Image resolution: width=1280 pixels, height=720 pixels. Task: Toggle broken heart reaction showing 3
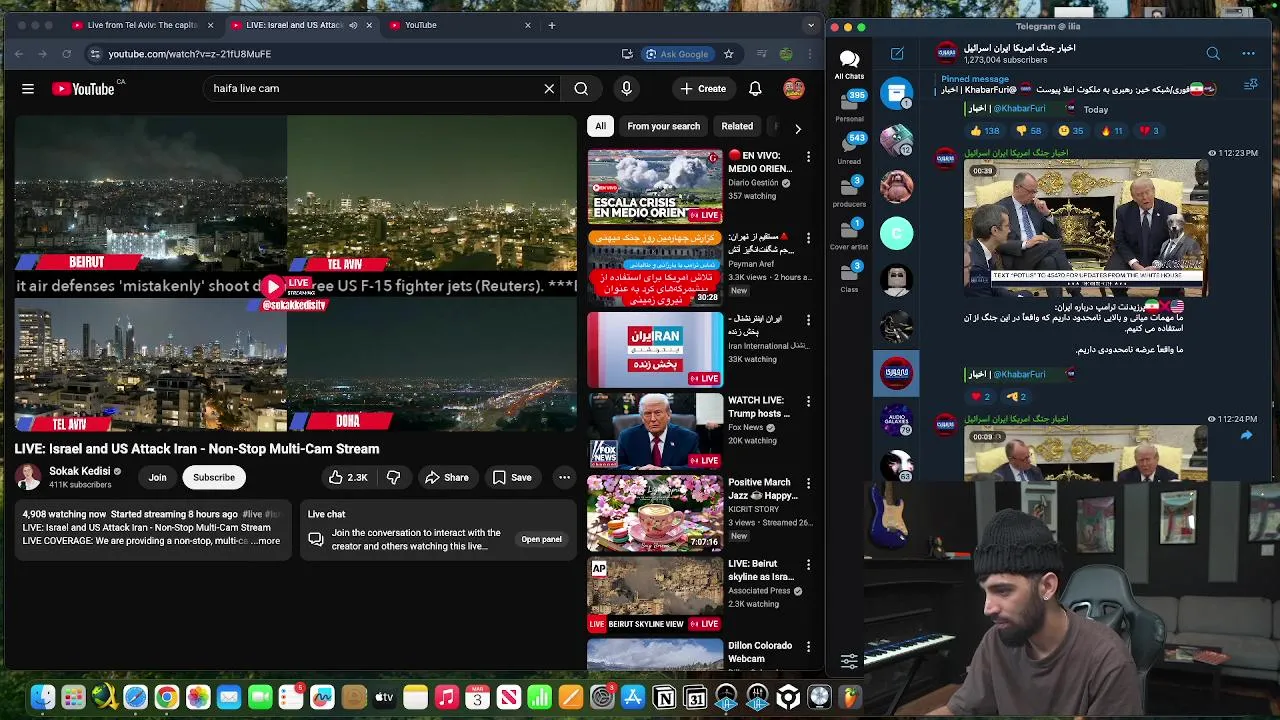click(x=1147, y=130)
